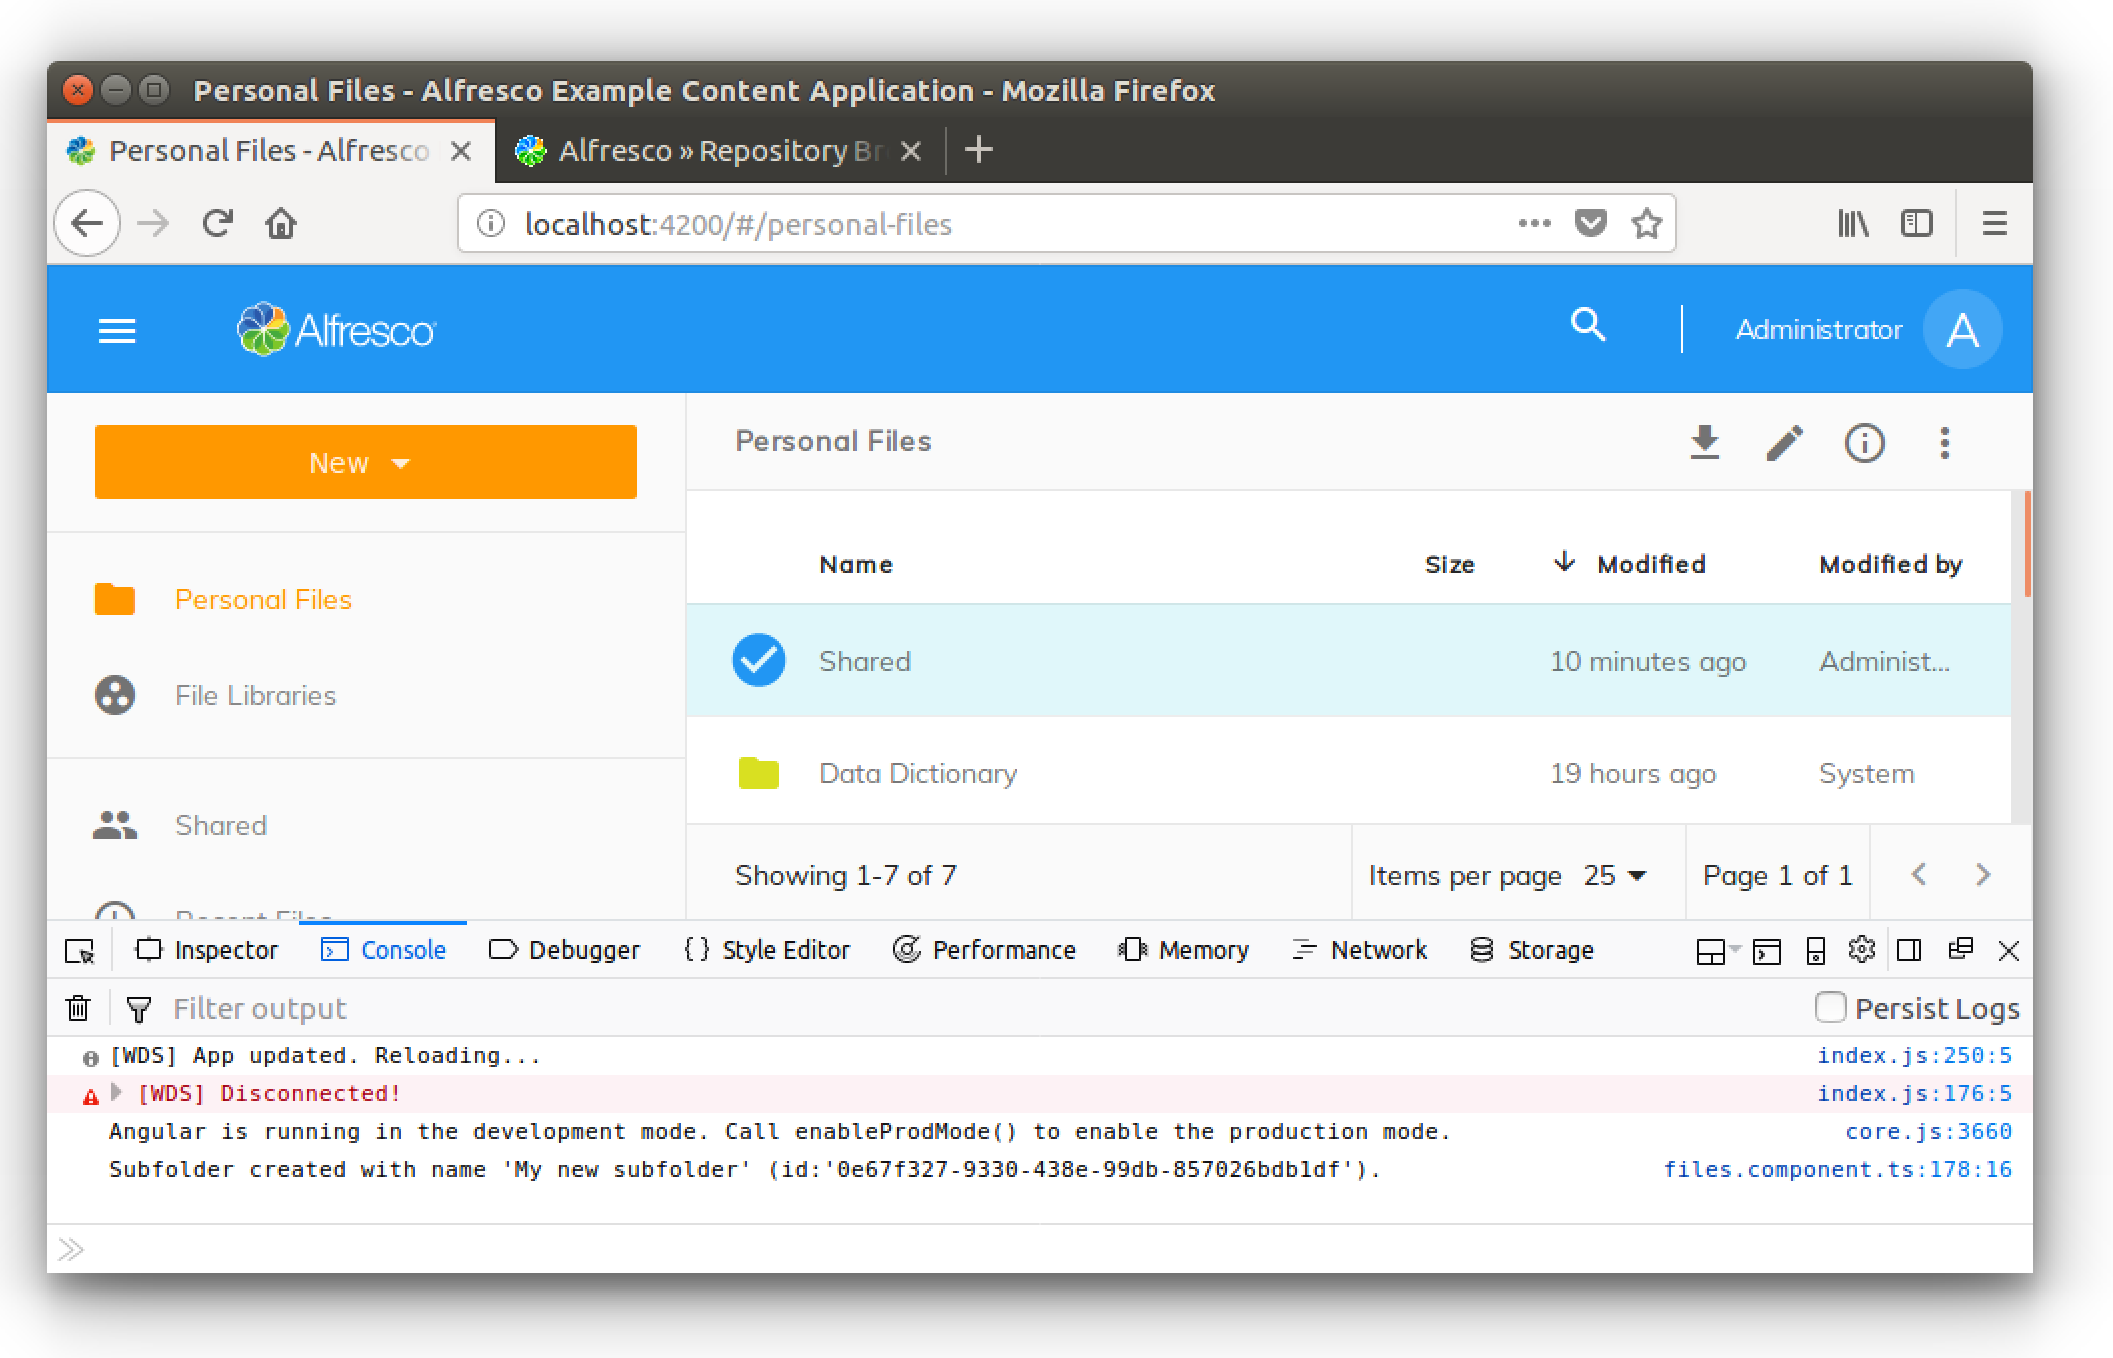Image resolution: width=2113 pixels, height=1358 pixels.
Task: Open the more actions three-dot menu
Action: (1945, 442)
